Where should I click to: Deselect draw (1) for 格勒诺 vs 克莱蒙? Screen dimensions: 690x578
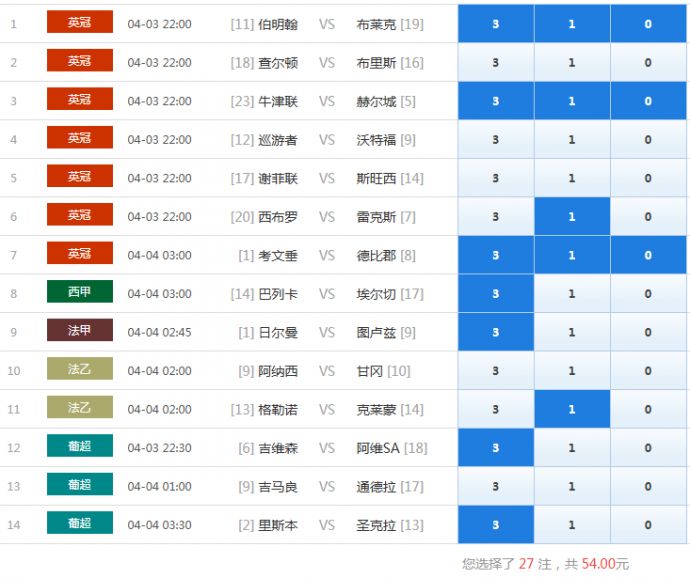coord(572,409)
